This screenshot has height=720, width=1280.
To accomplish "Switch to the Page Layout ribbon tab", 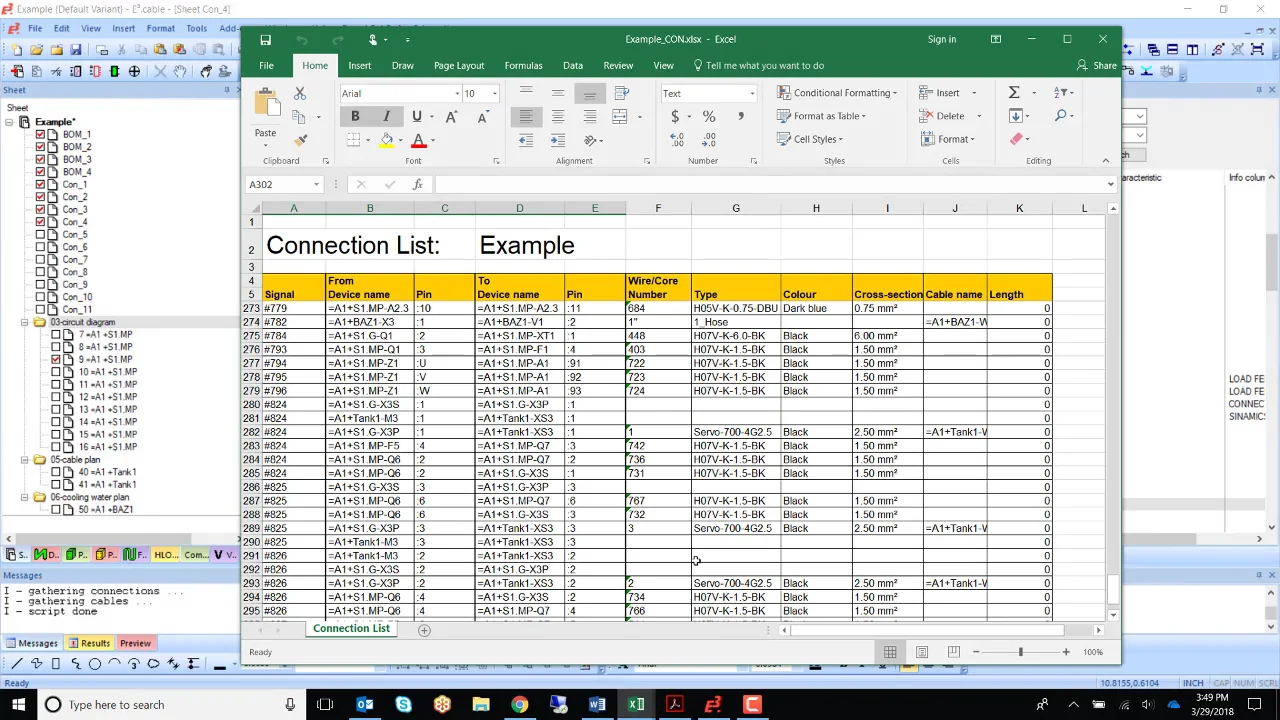I will pos(459,66).
